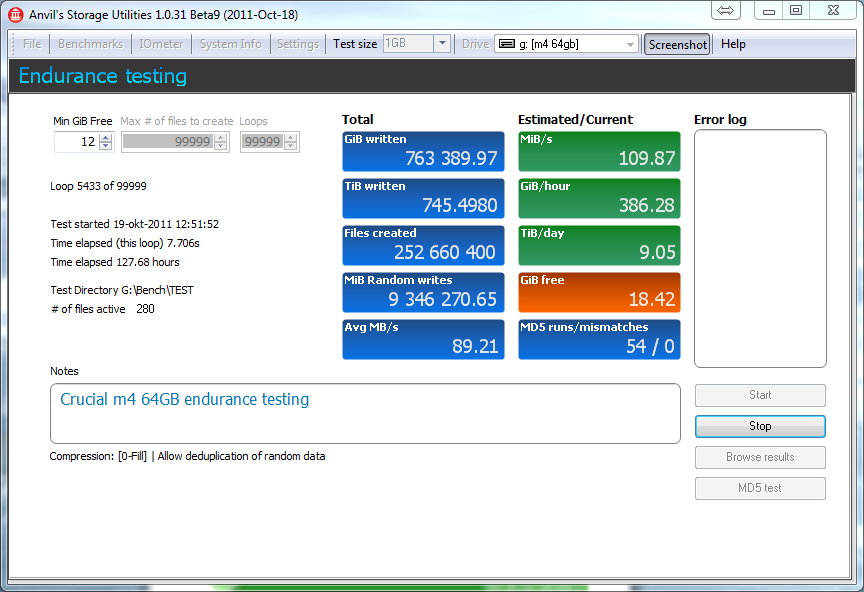Viewport: 864px width, 592px height.
Task: Stop the endurance test
Action: [760, 426]
